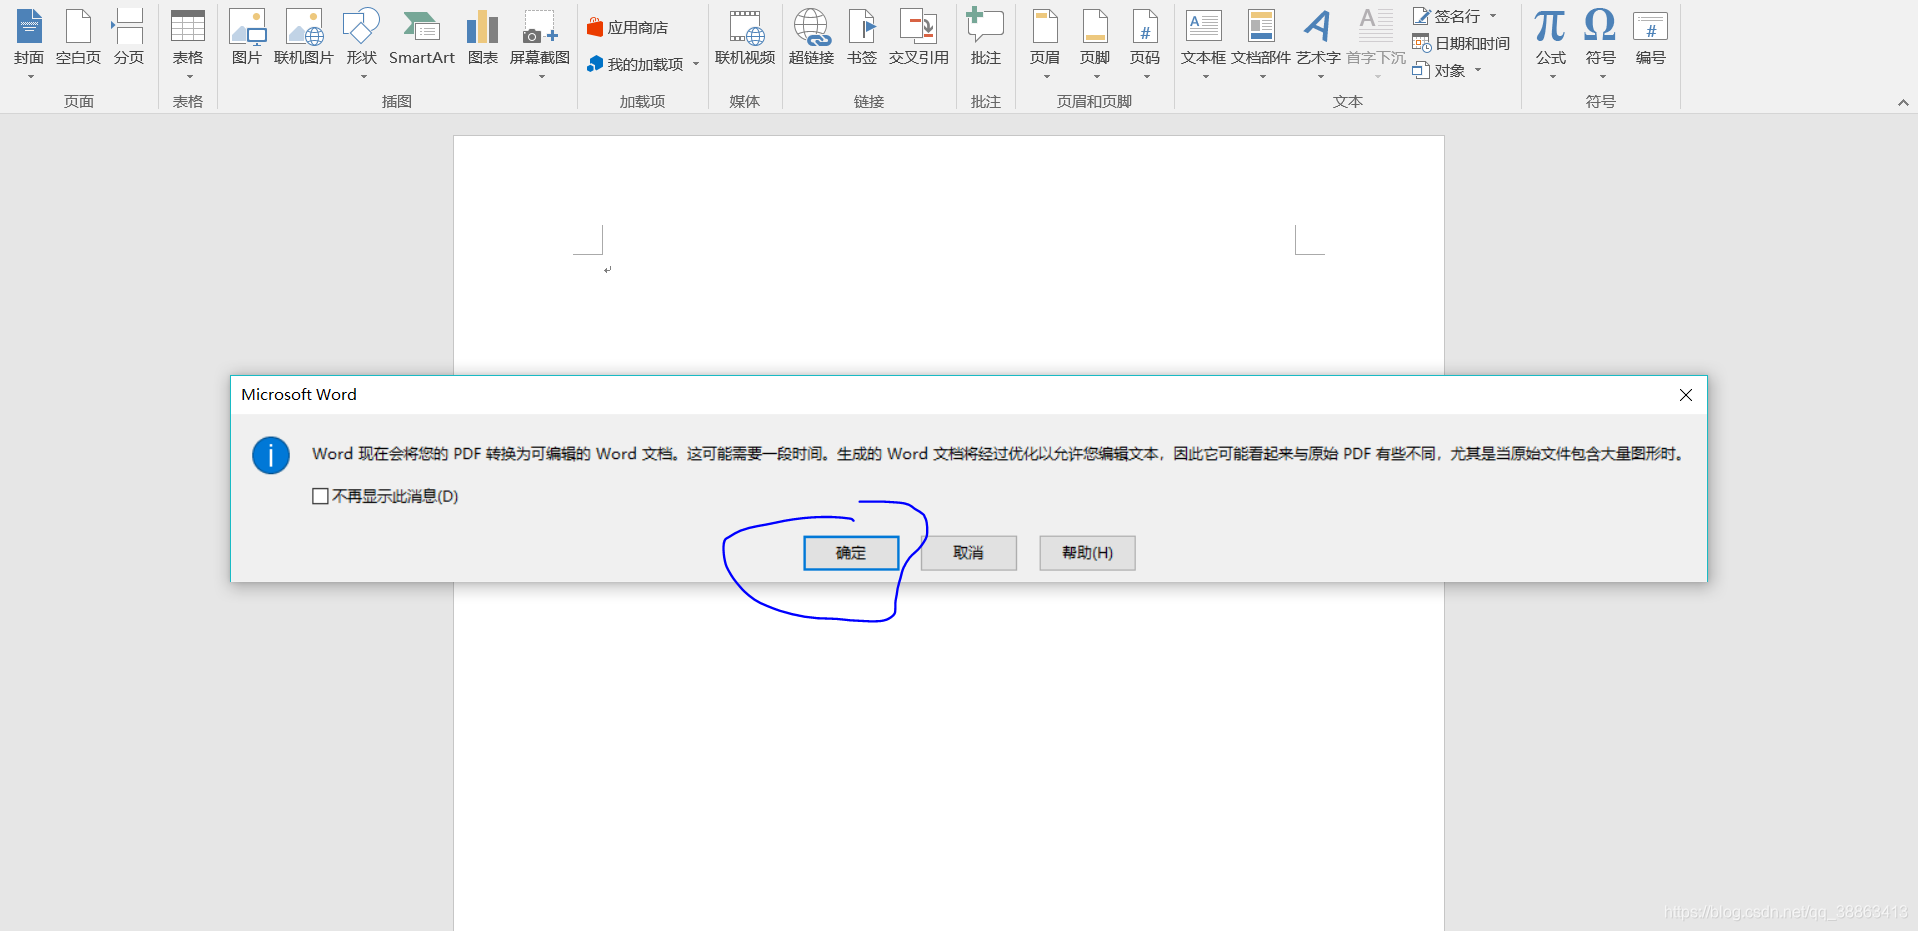The height and width of the screenshot is (931, 1918).
Task: Collapse the ribbon with the chevron
Action: pyautogui.click(x=1903, y=102)
